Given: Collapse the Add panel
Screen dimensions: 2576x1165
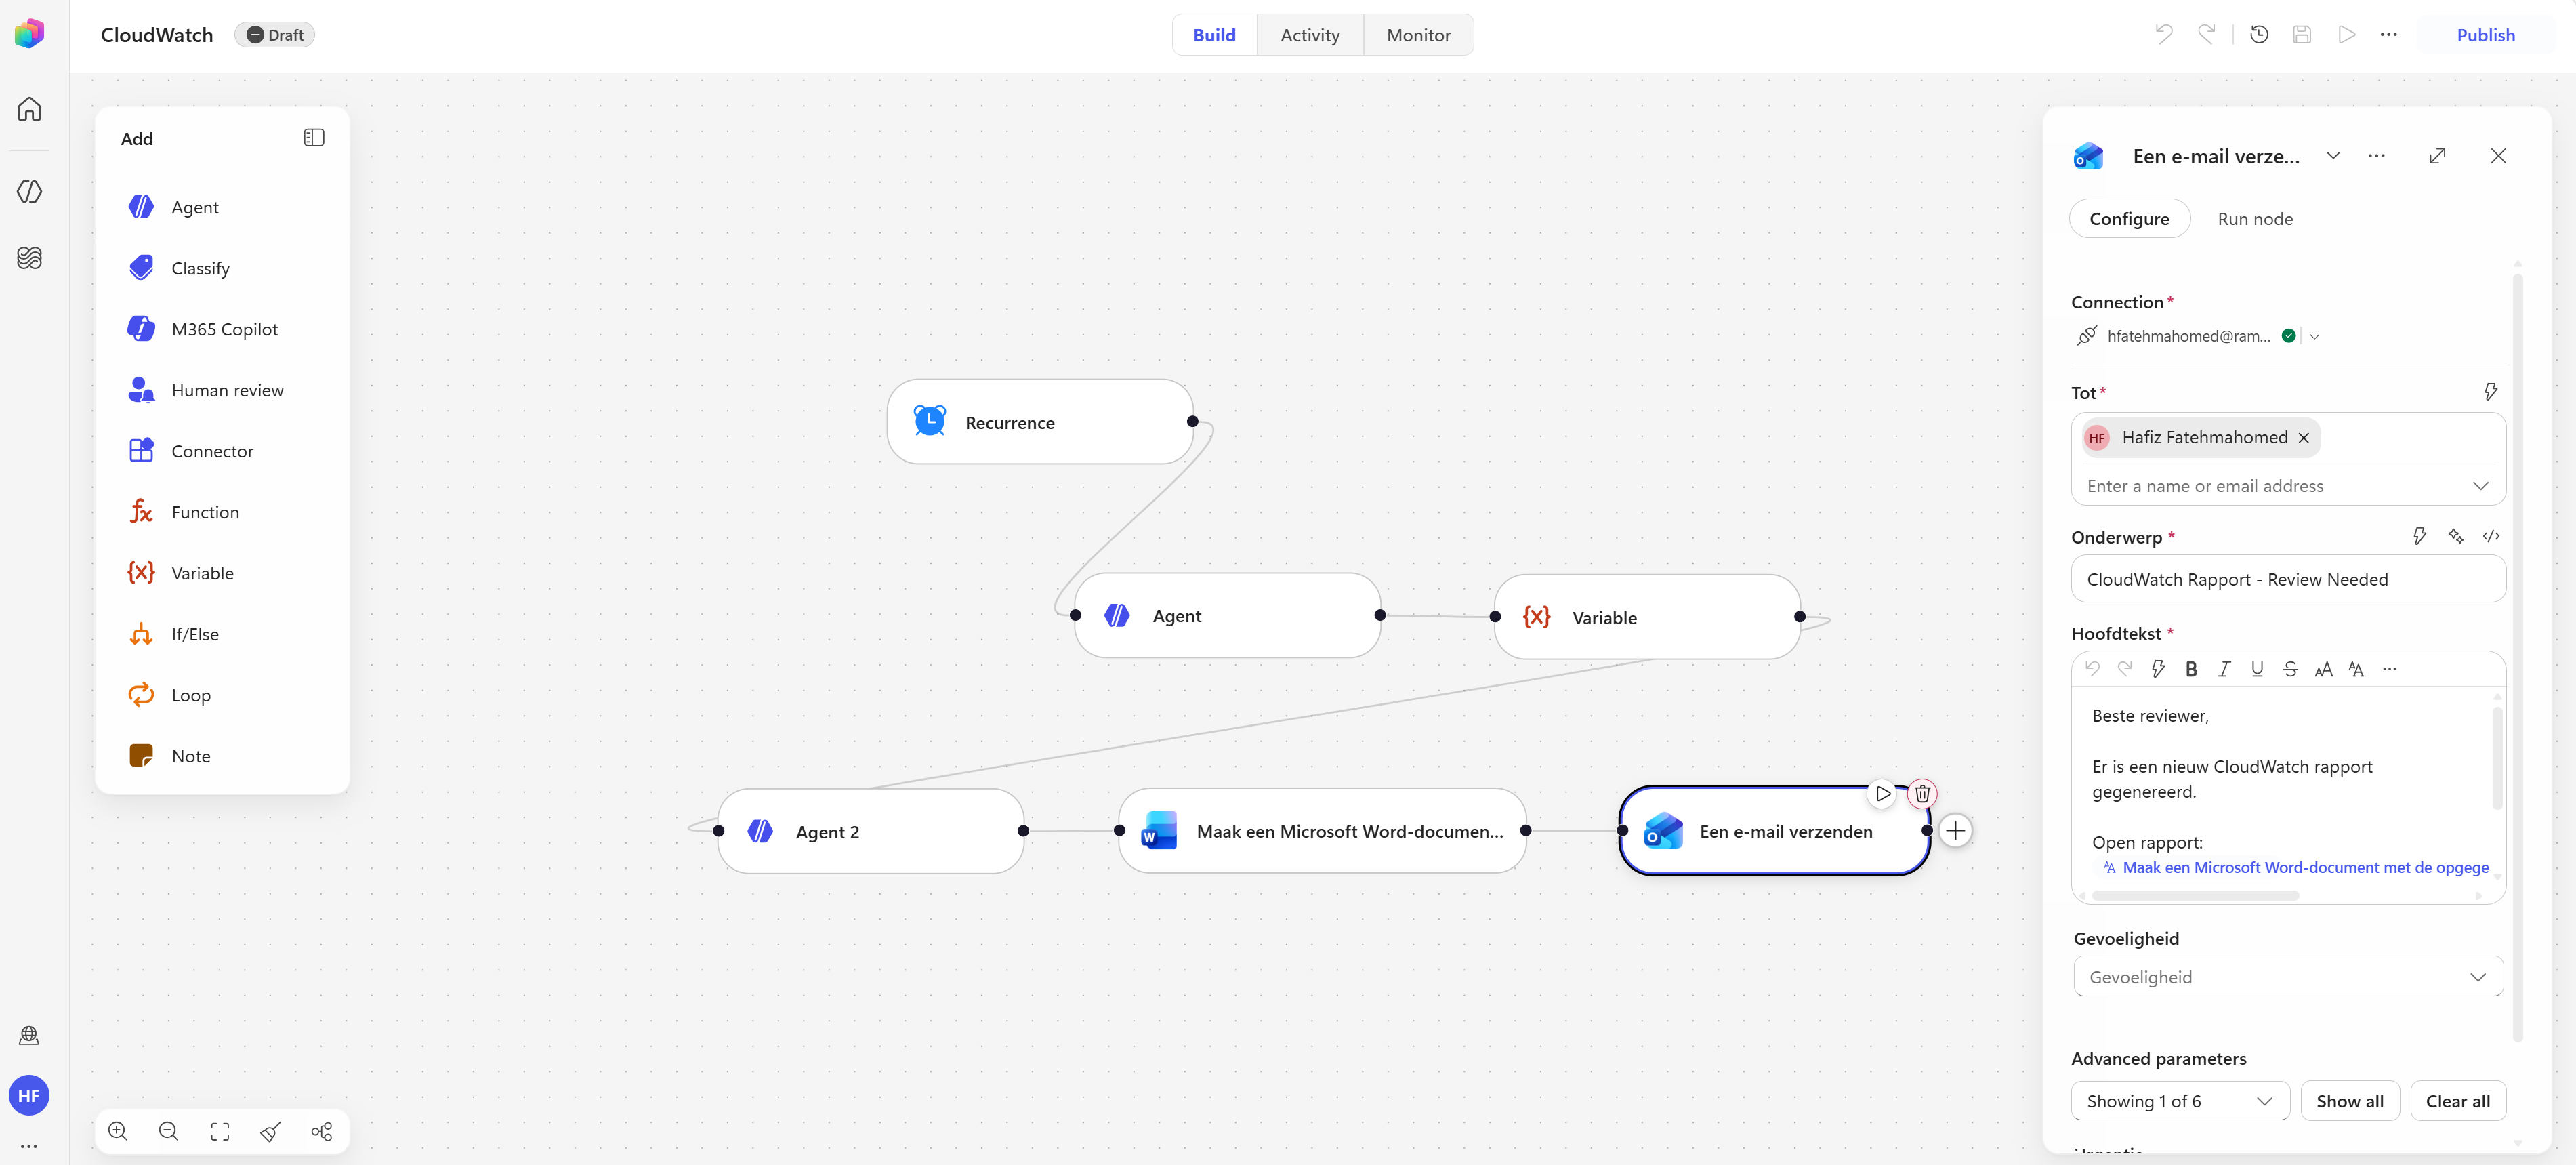Looking at the screenshot, I should pyautogui.click(x=313, y=138).
